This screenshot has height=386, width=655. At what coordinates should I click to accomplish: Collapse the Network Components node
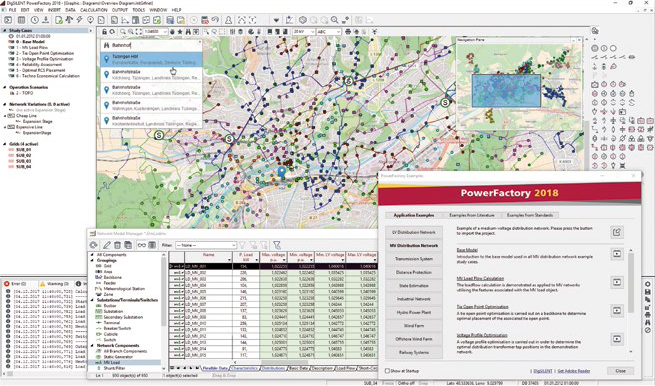92,345
